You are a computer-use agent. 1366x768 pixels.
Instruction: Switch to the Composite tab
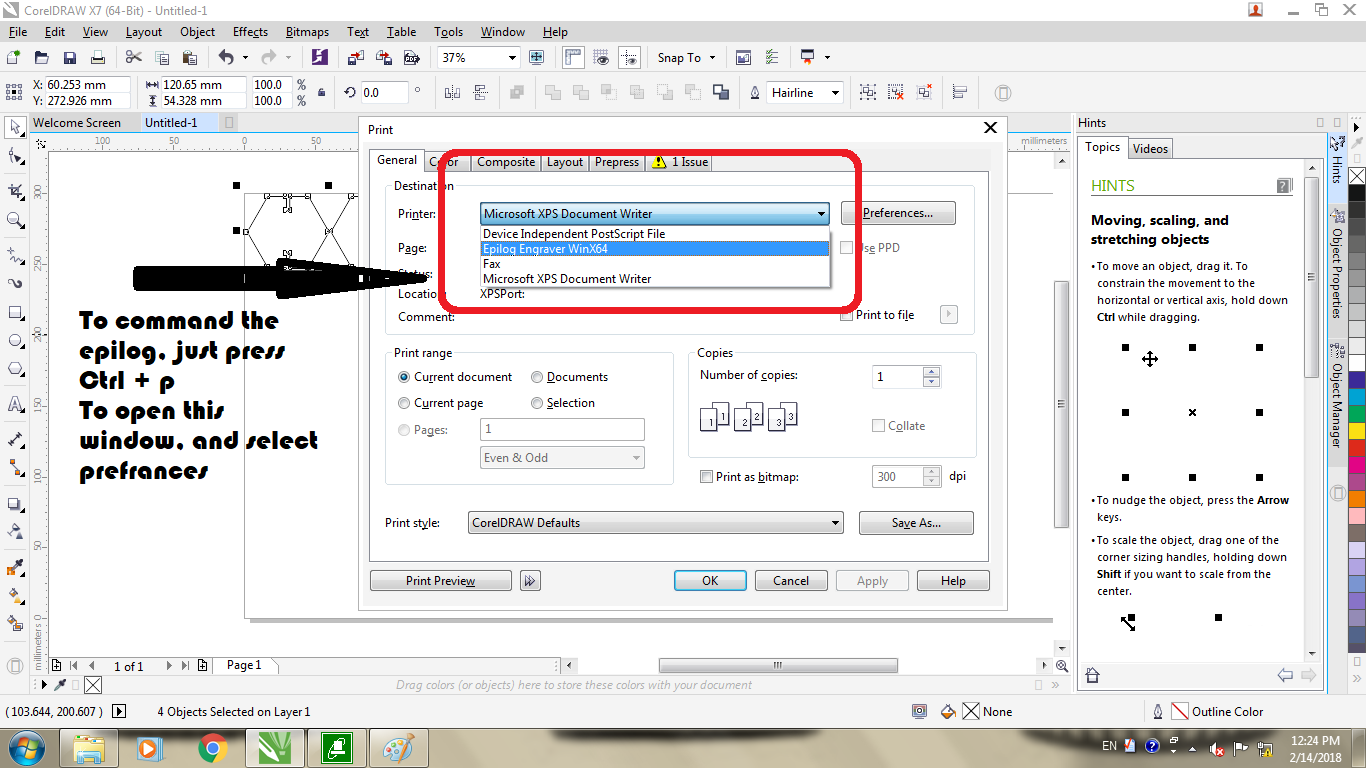506,162
